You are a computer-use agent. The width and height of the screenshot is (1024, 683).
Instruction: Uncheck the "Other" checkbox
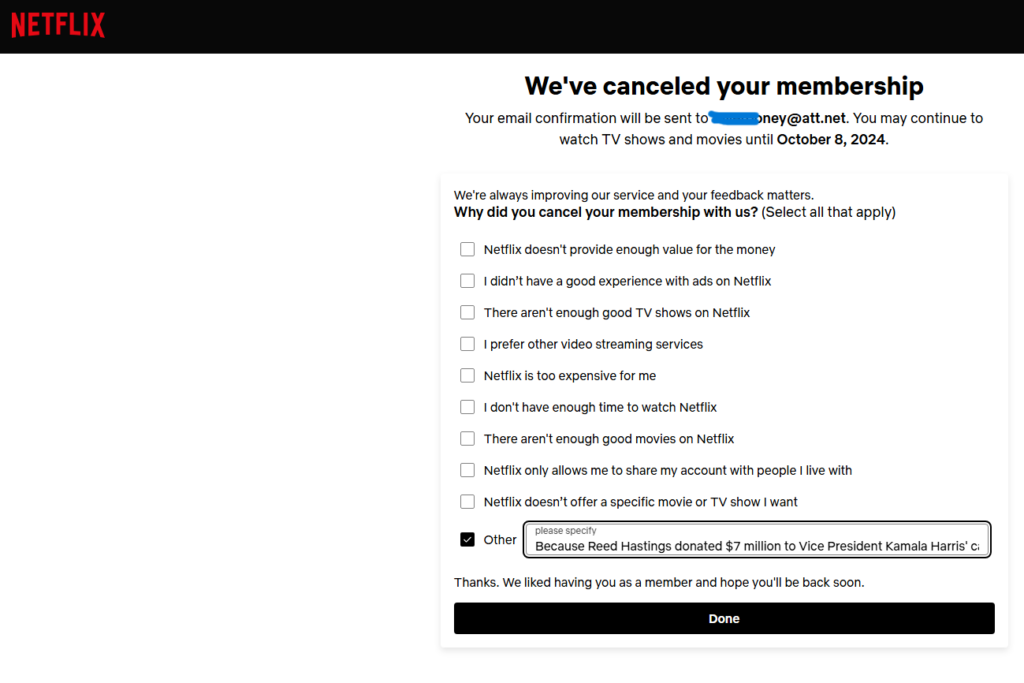click(x=467, y=540)
